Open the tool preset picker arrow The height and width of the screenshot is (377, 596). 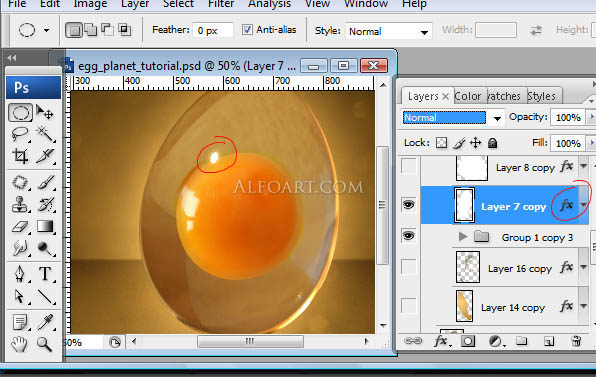[46, 30]
